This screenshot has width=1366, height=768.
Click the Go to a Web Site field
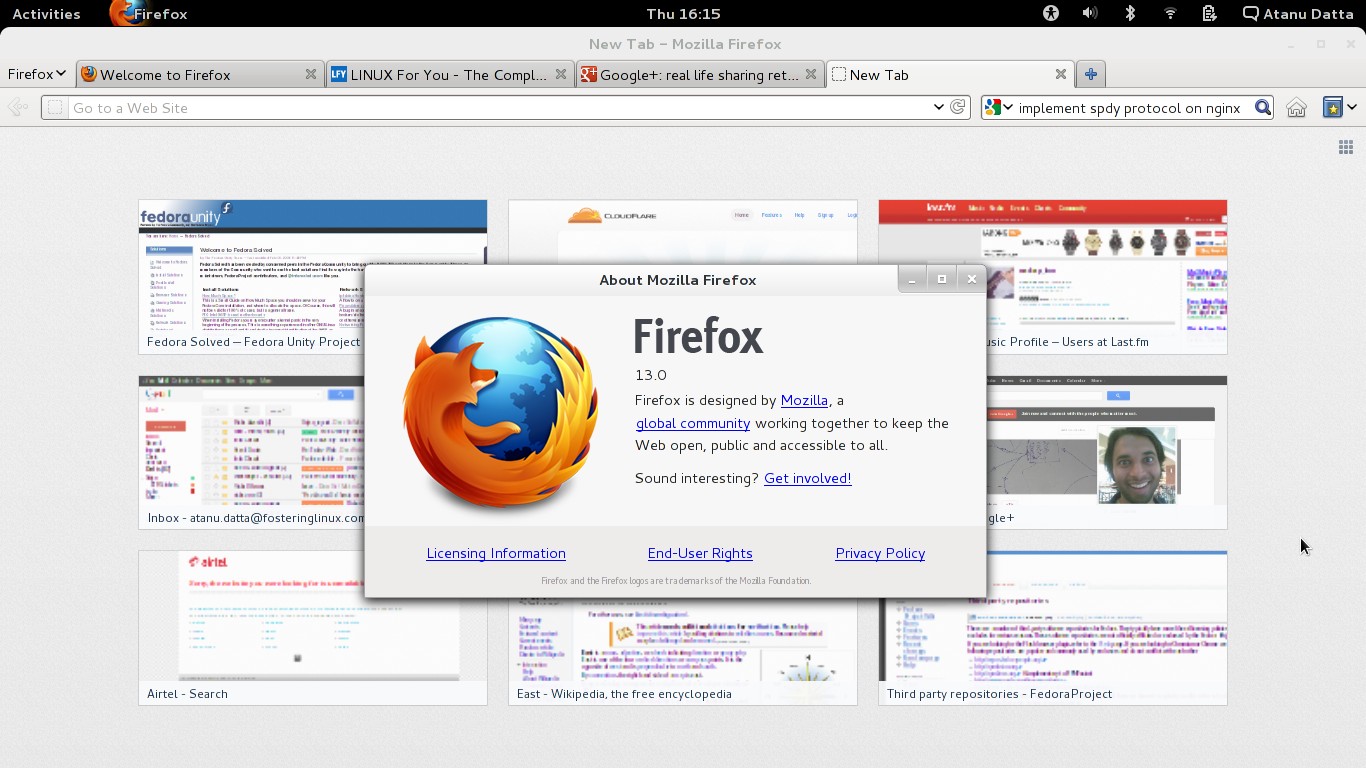(x=490, y=108)
